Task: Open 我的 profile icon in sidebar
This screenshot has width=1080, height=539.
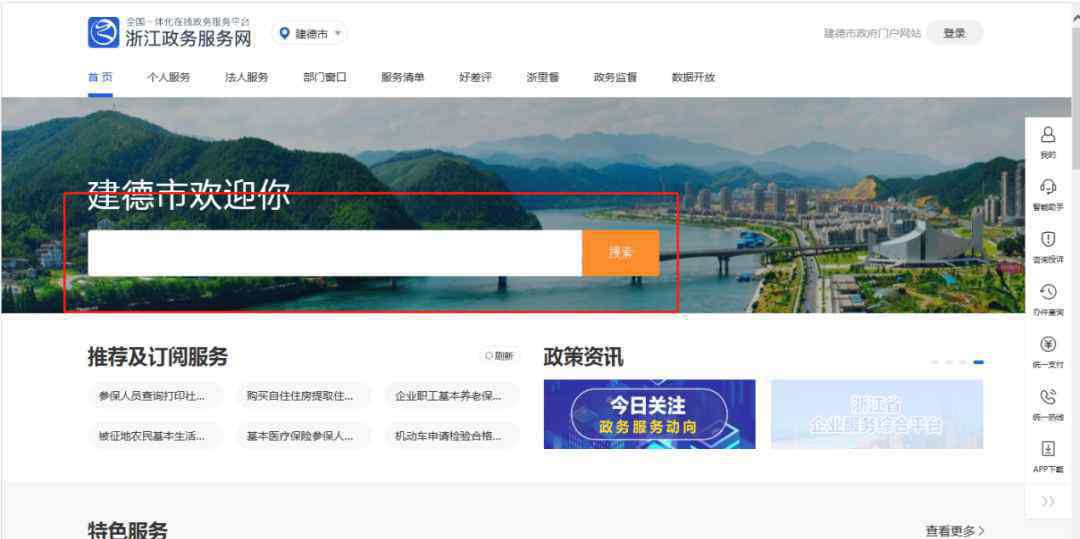Action: [1048, 135]
